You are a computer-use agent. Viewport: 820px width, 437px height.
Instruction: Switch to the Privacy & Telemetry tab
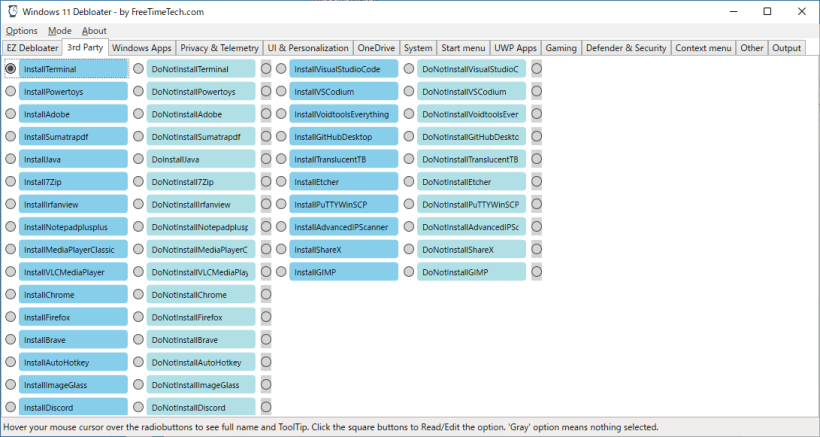(x=219, y=48)
